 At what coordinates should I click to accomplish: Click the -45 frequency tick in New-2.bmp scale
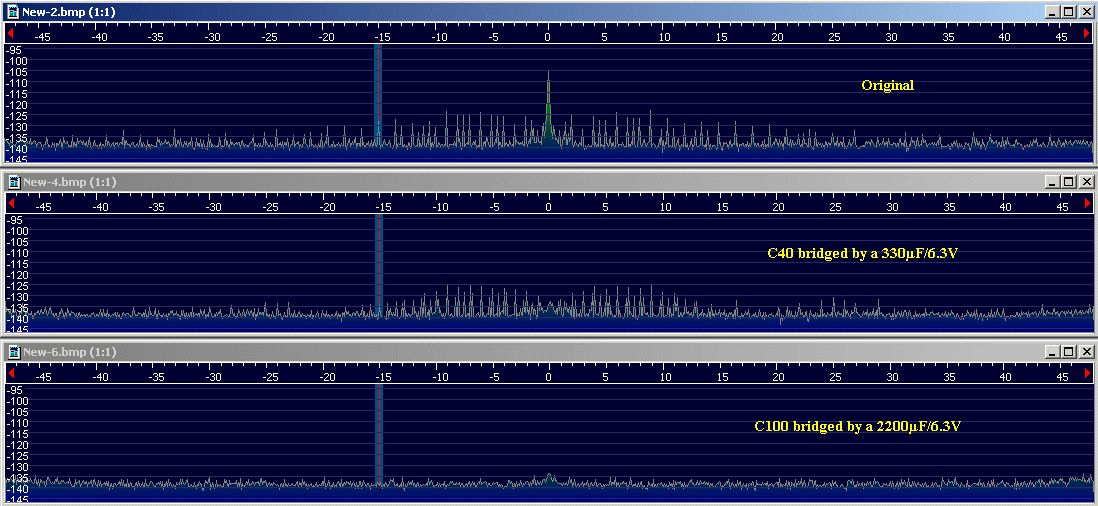[x=43, y=37]
